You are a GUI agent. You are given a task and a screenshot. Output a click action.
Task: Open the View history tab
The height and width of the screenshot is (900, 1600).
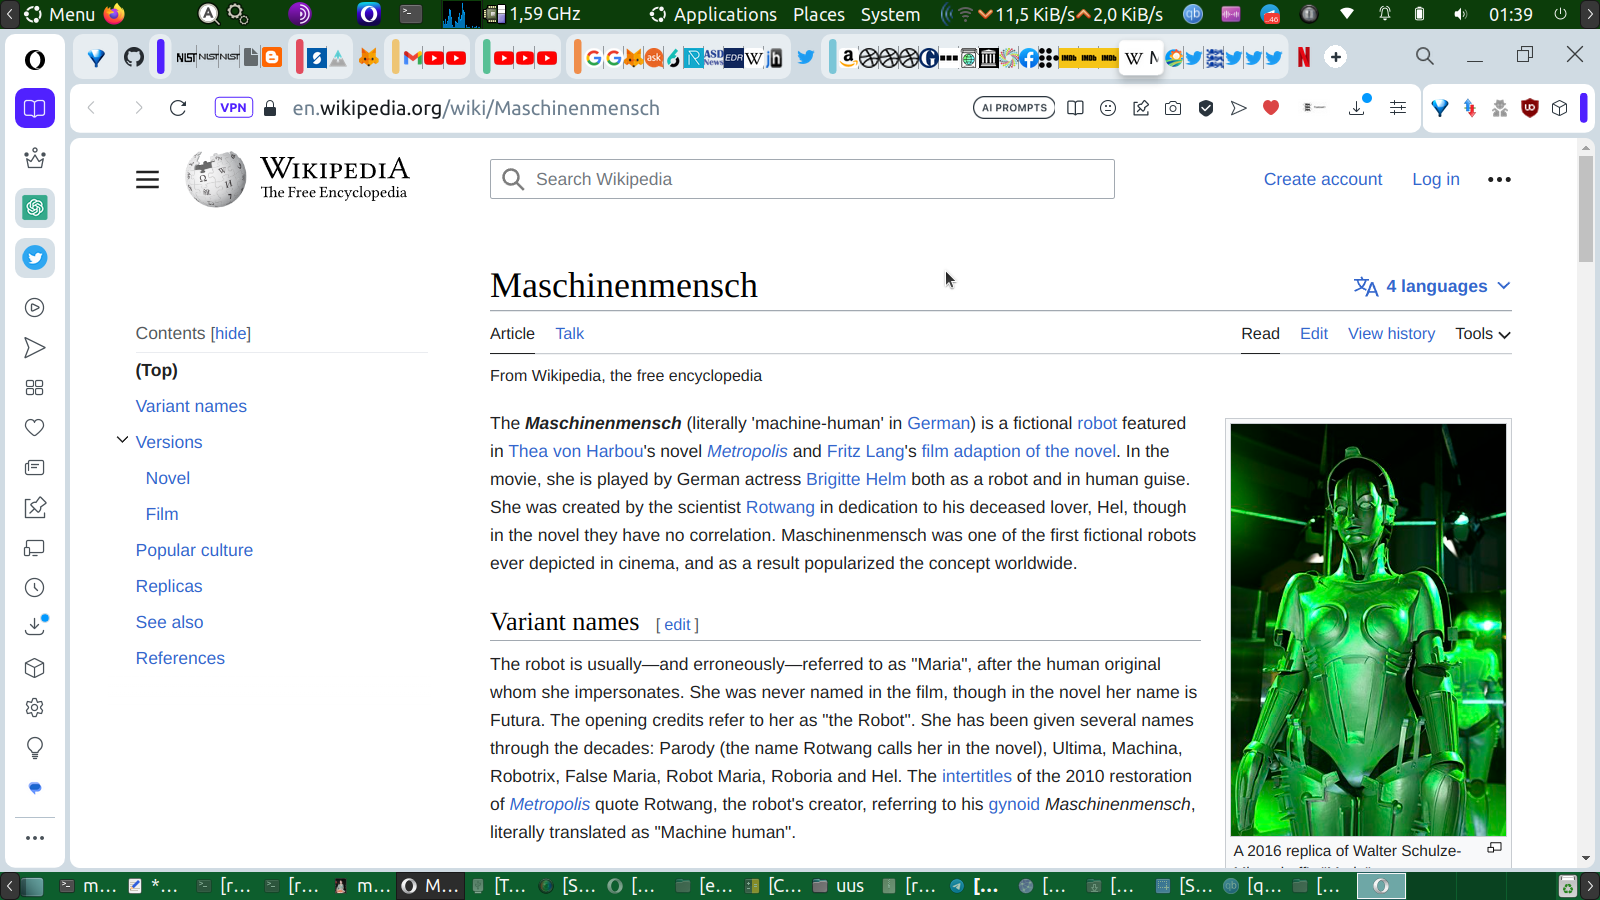tap(1391, 334)
